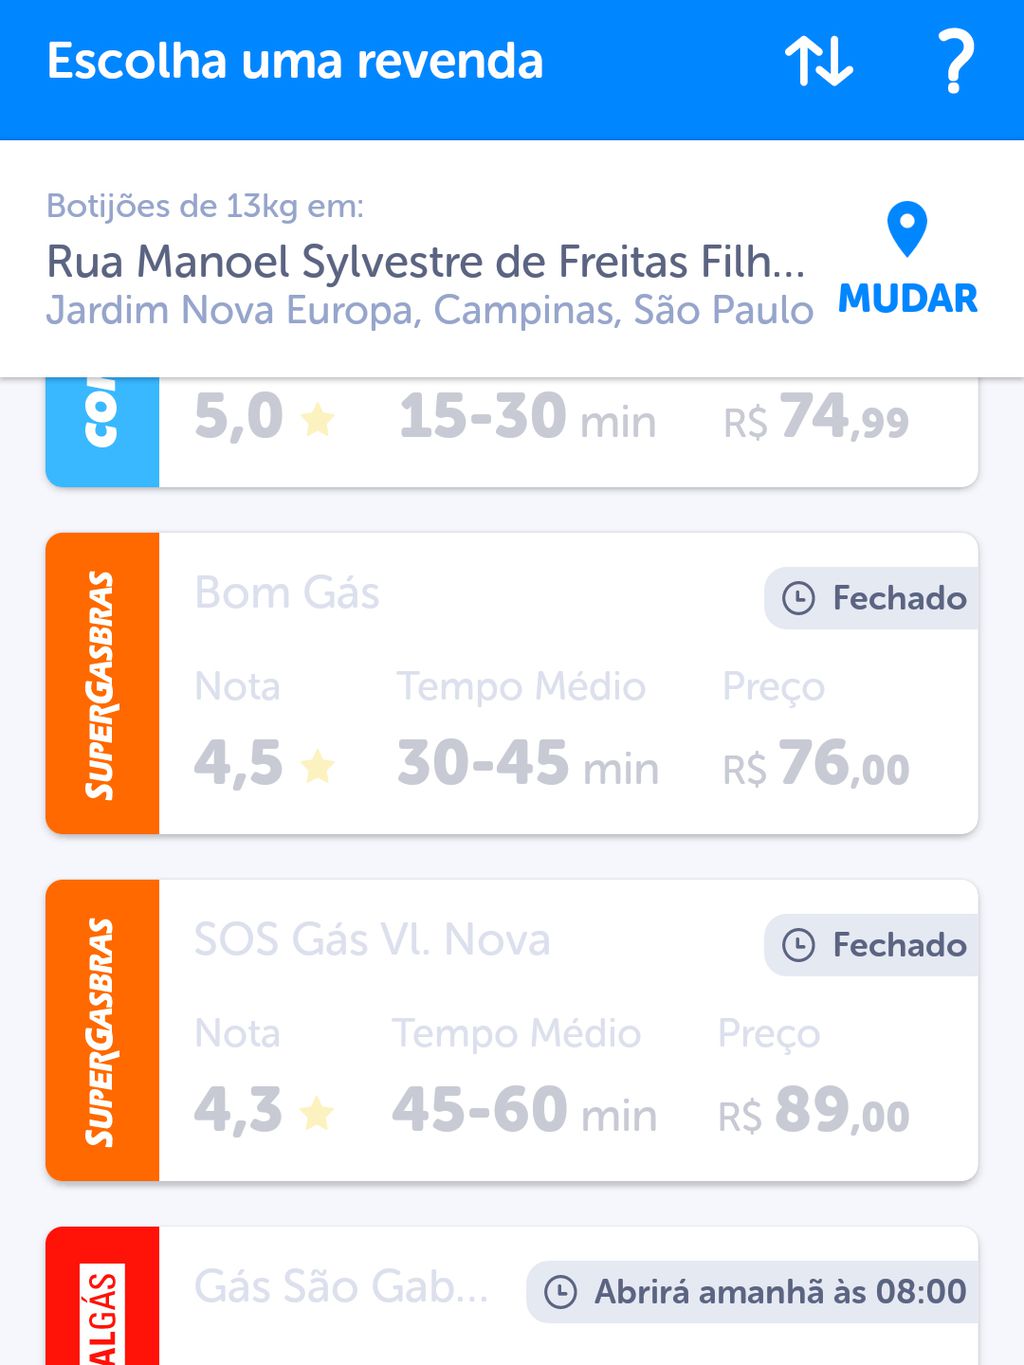Tap the Bom Gás Supergasbras orange logo
The height and width of the screenshot is (1365, 1024).
pos(102,684)
